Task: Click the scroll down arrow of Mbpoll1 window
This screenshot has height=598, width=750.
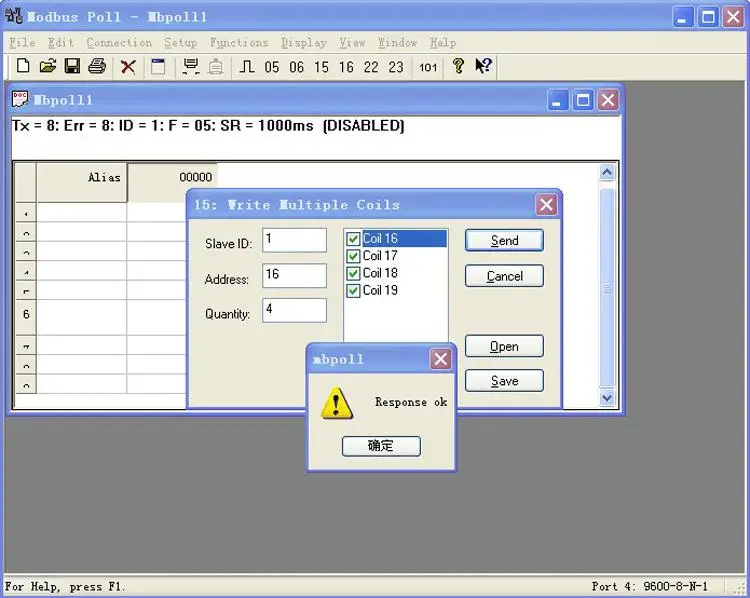Action: pyautogui.click(x=606, y=398)
